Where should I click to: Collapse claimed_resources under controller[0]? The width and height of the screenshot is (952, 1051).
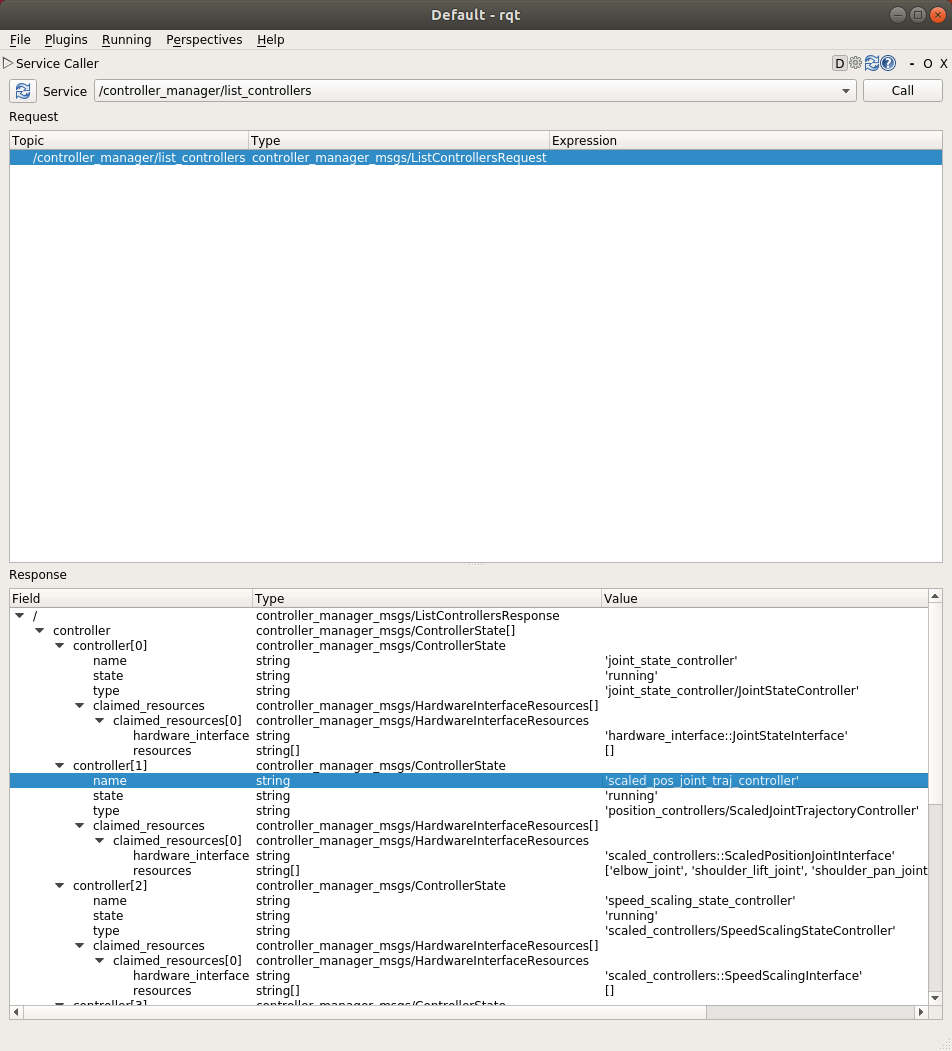pyautogui.click(x=80, y=706)
